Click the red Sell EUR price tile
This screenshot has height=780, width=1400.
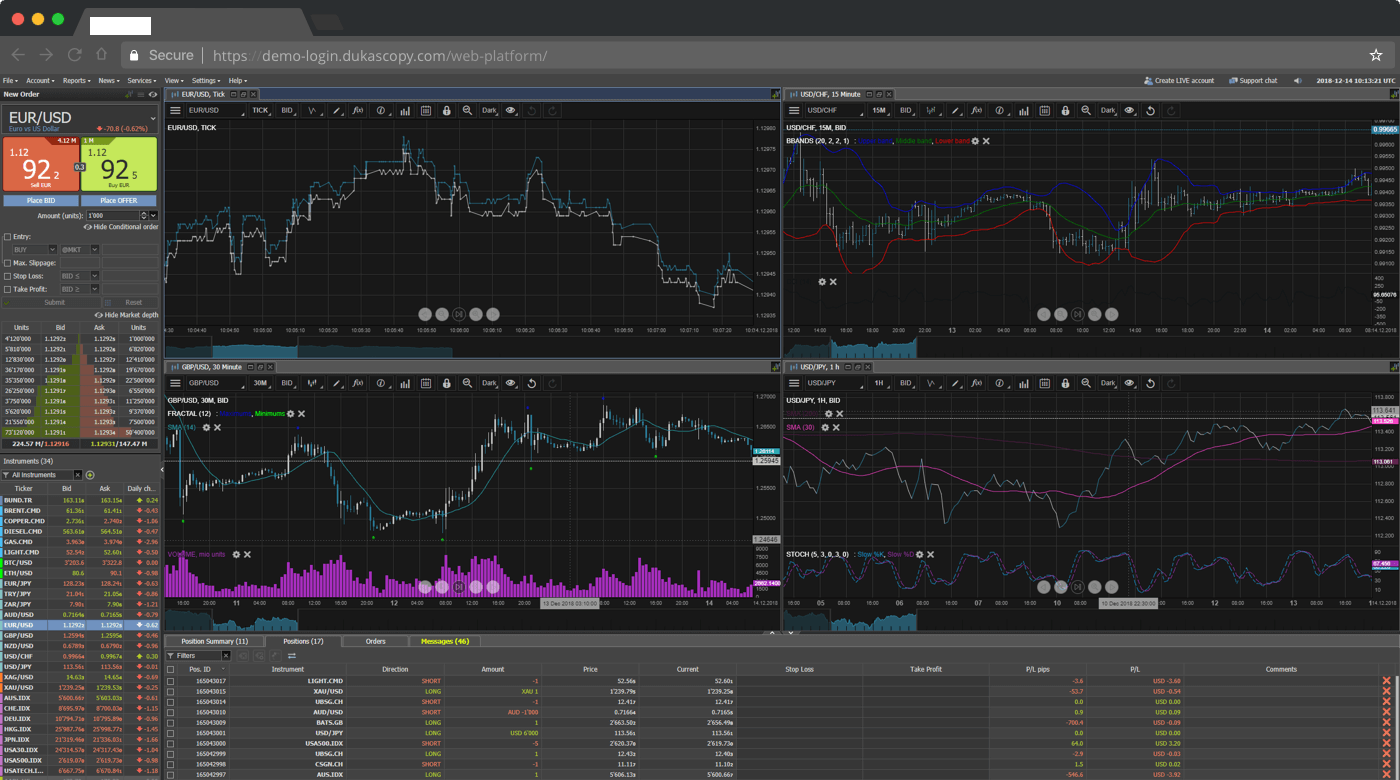click(41, 164)
